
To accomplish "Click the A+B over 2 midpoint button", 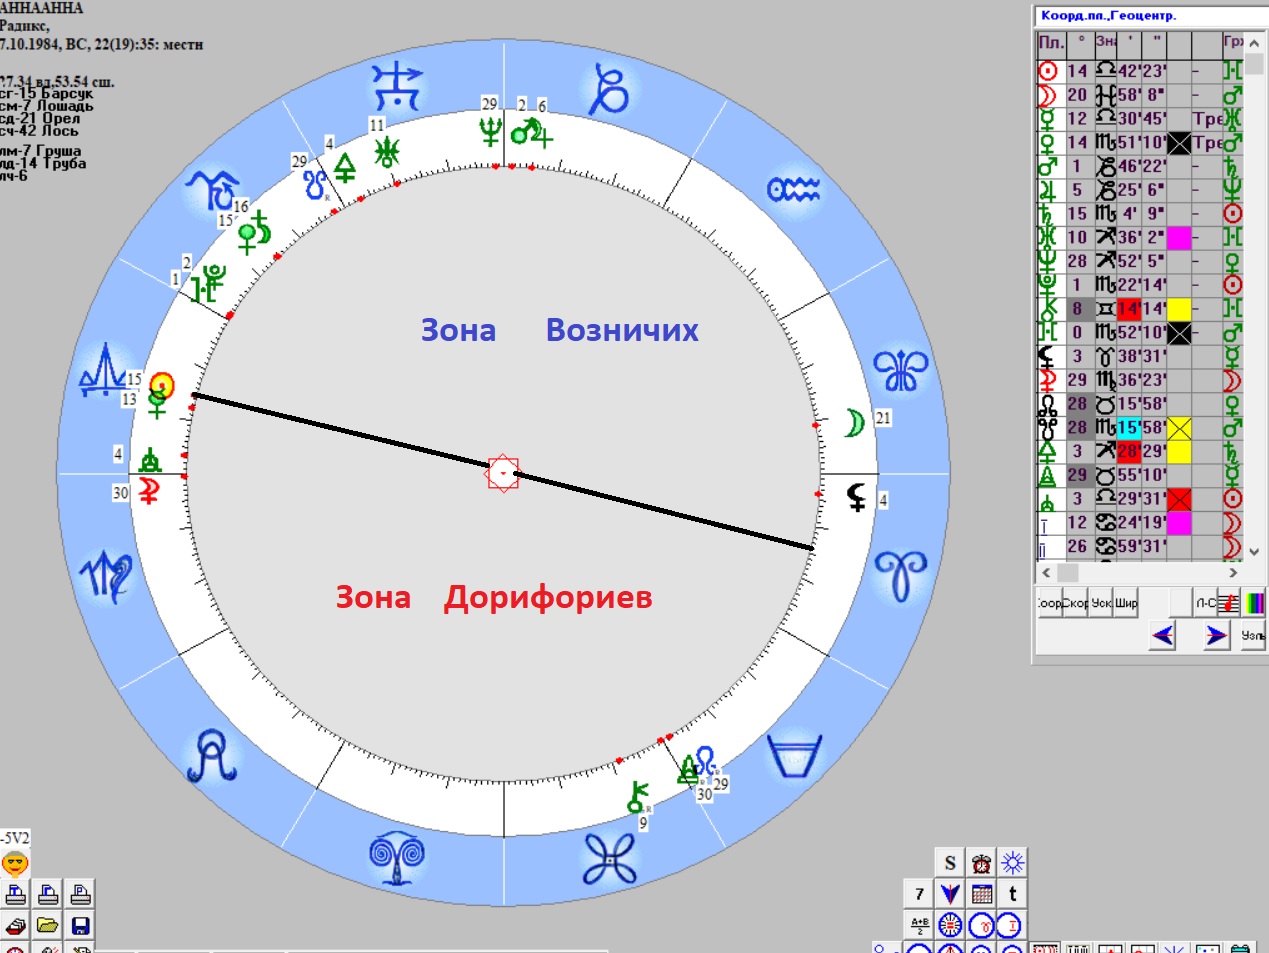I will pyautogui.click(x=919, y=925).
